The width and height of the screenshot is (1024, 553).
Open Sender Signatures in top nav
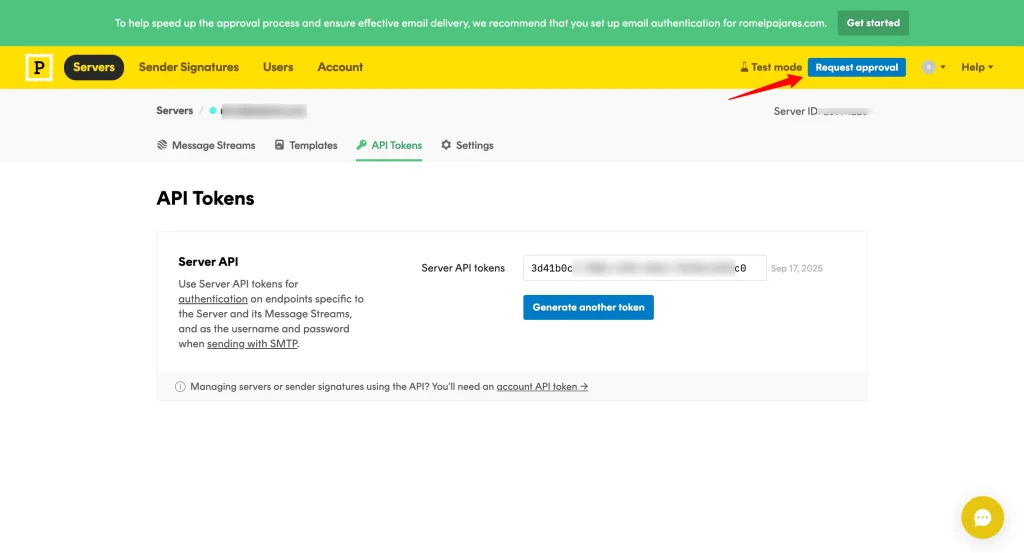click(188, 67)
